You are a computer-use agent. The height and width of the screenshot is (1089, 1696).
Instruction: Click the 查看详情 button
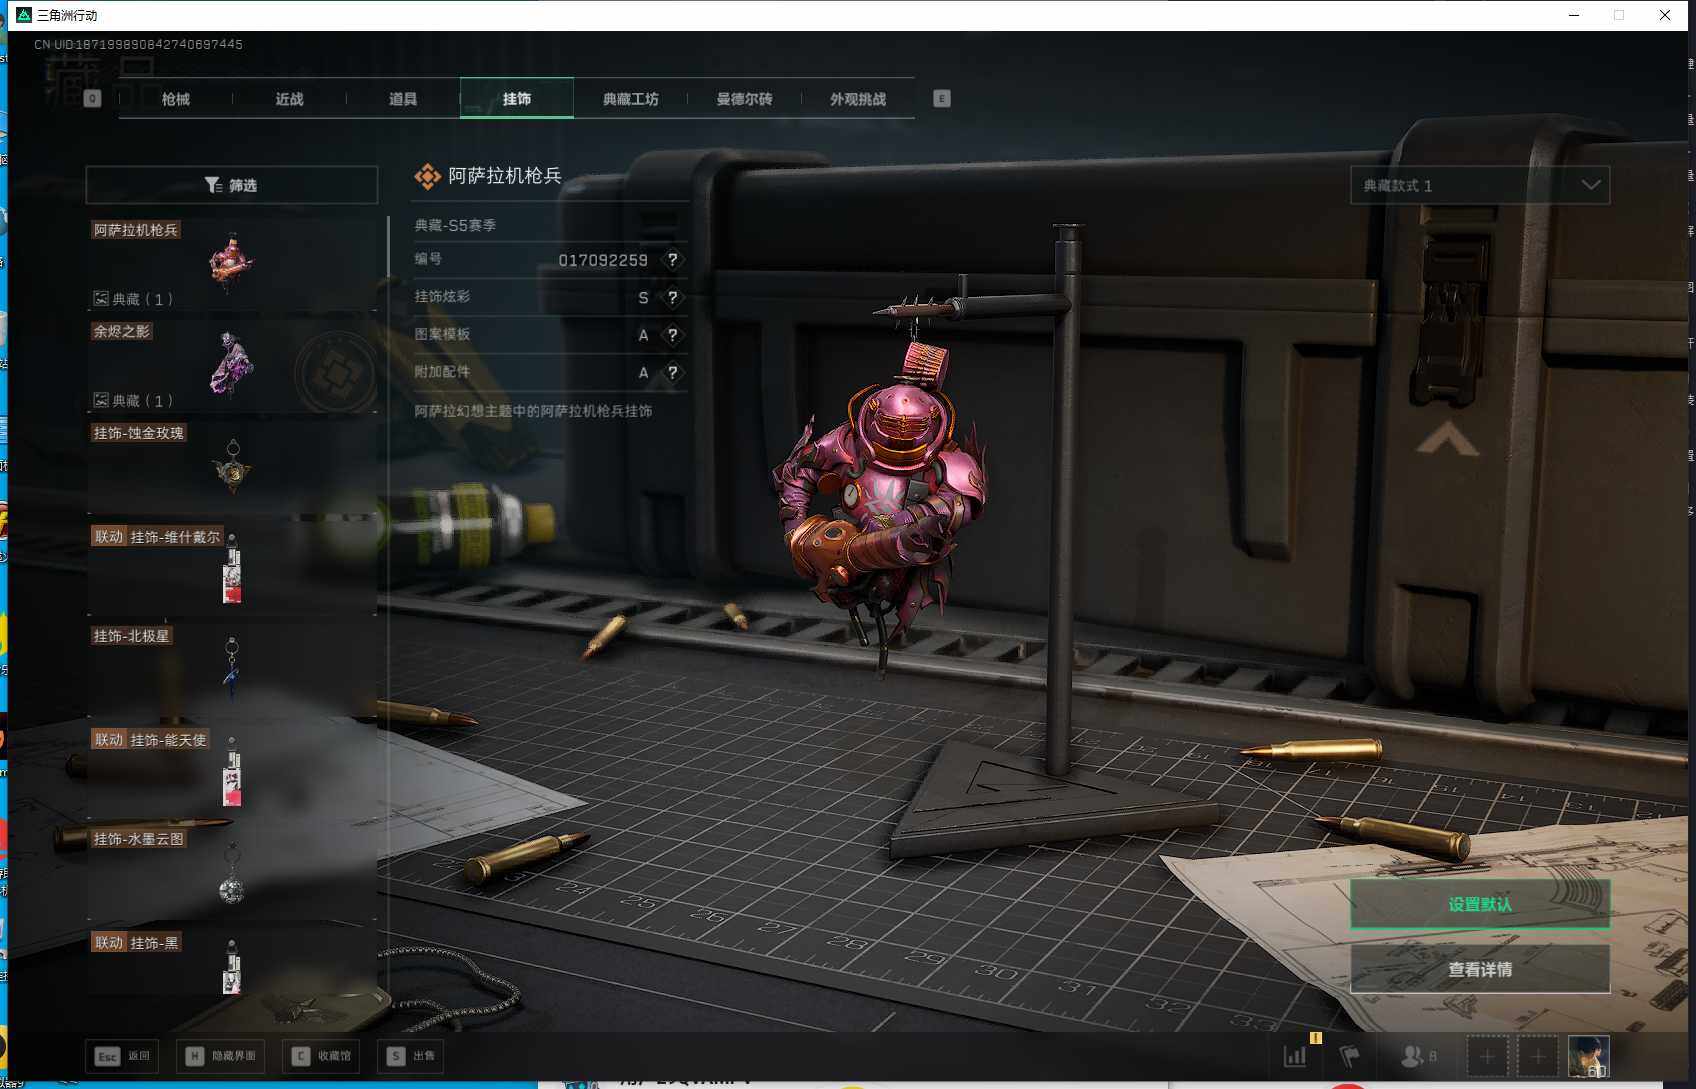1479,969
